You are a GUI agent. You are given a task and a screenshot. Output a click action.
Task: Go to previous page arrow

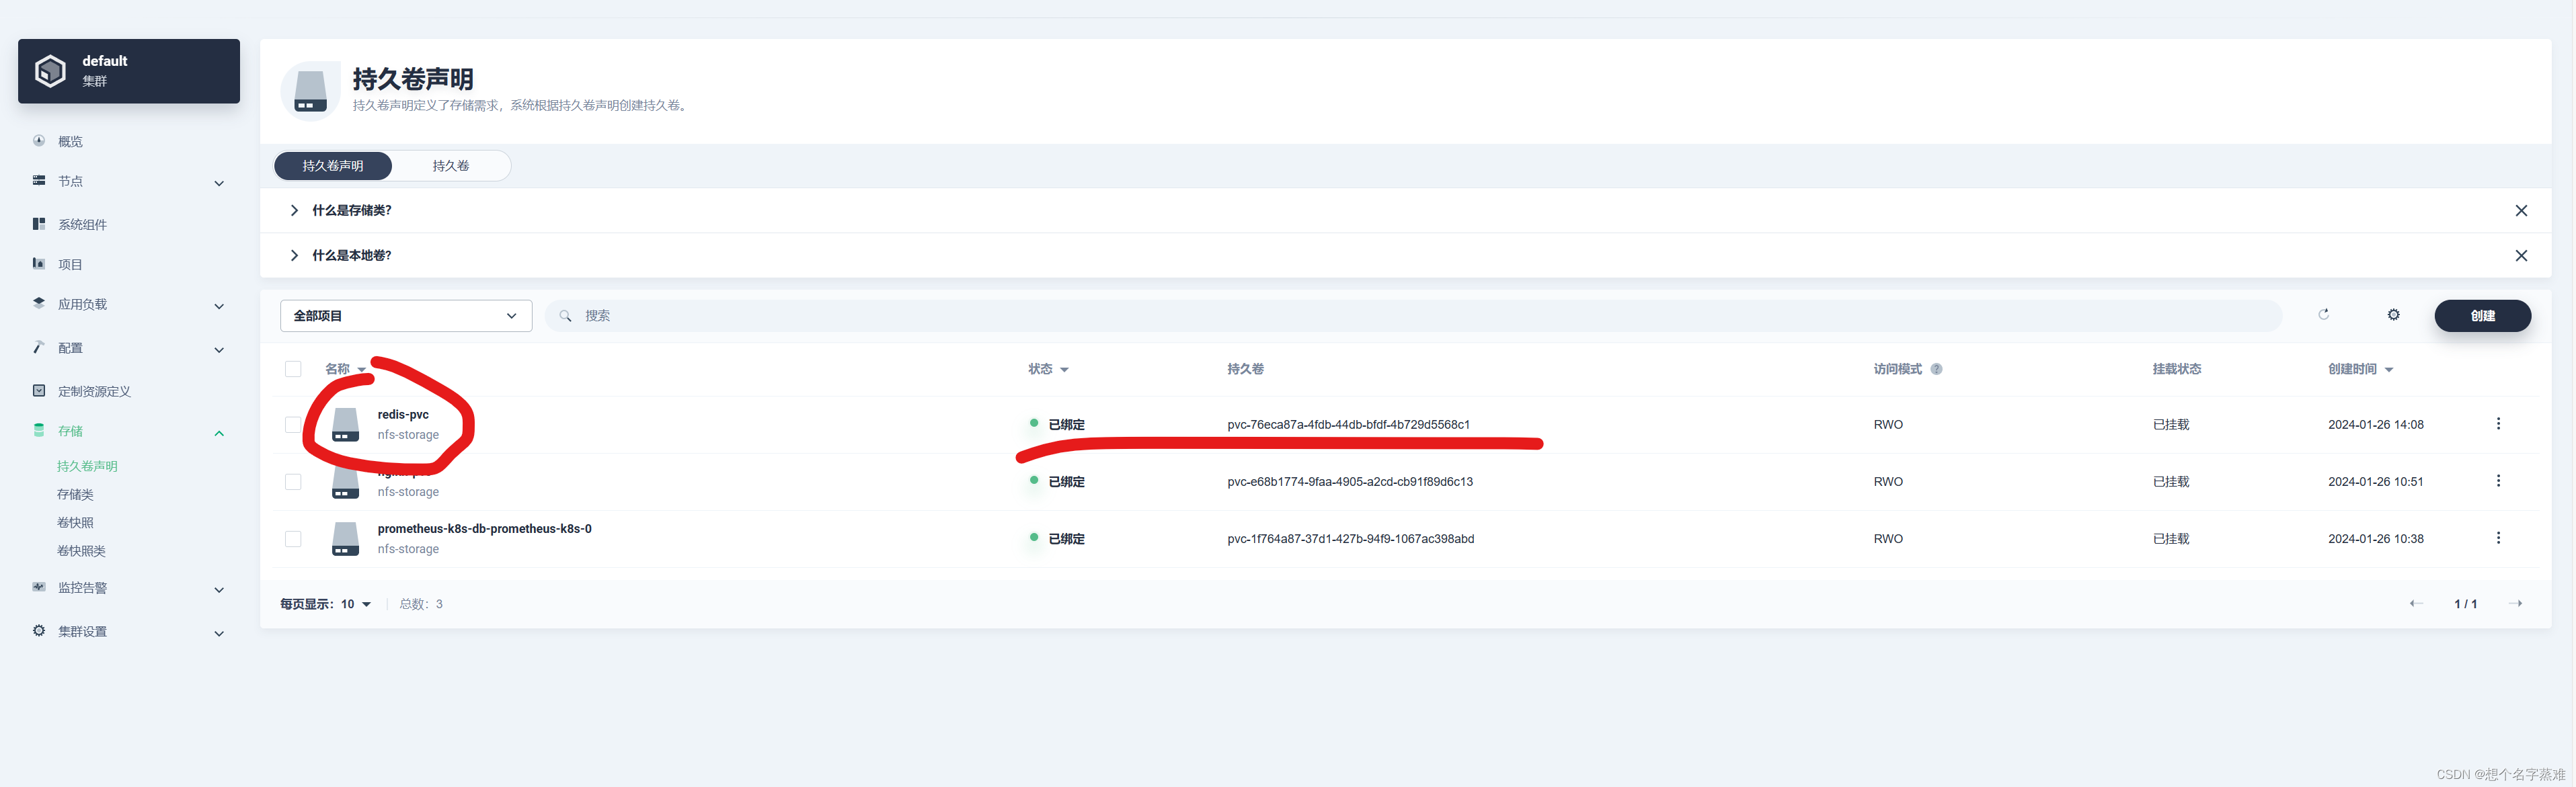[2416, 604]
